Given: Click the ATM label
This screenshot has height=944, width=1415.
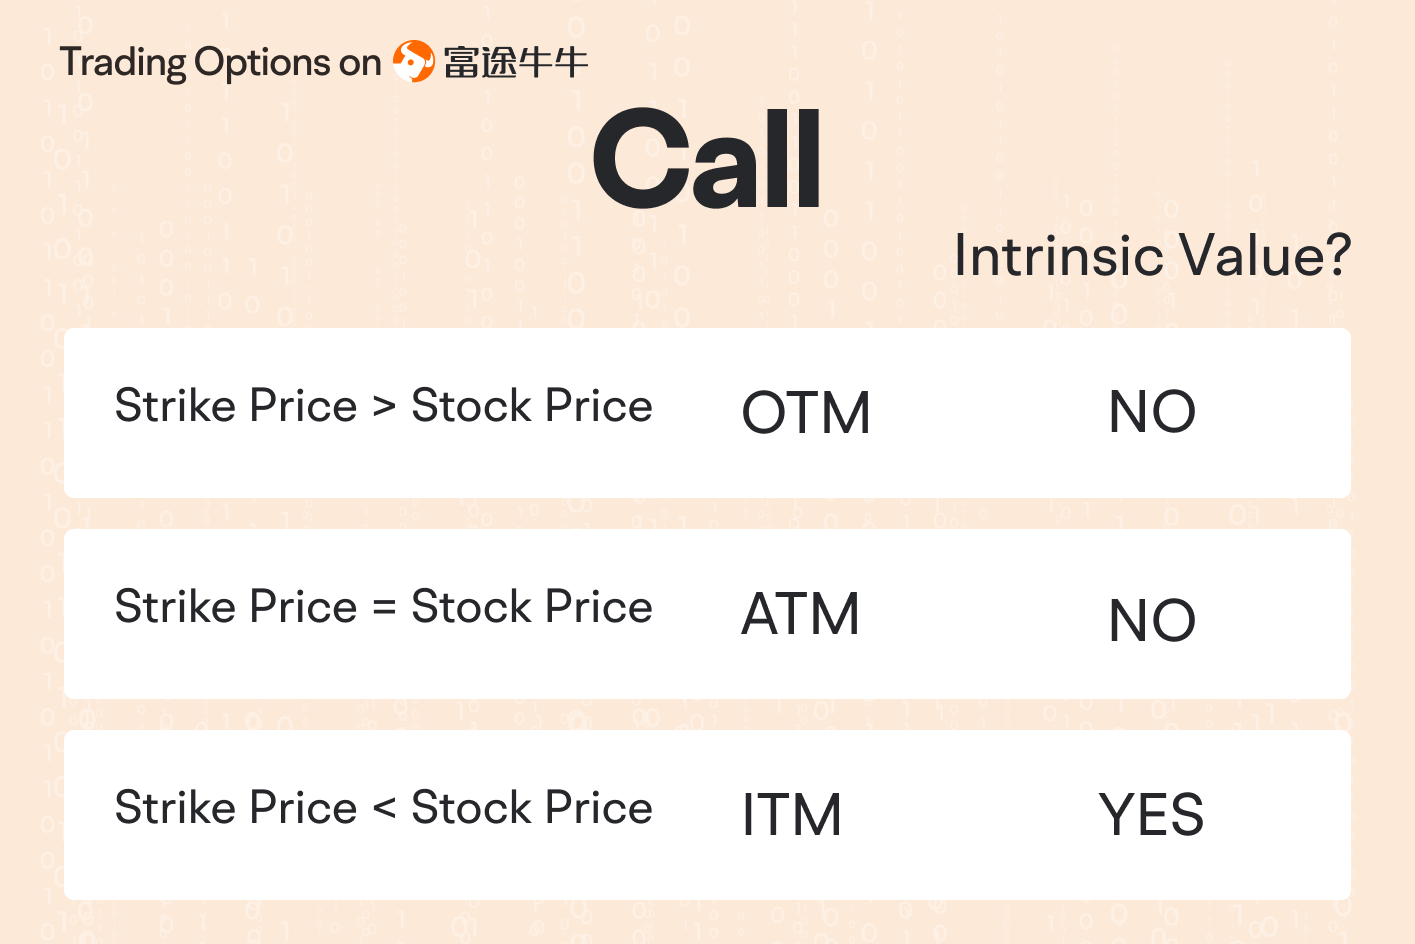Looking at the screenshot, I should click(800, 613).
